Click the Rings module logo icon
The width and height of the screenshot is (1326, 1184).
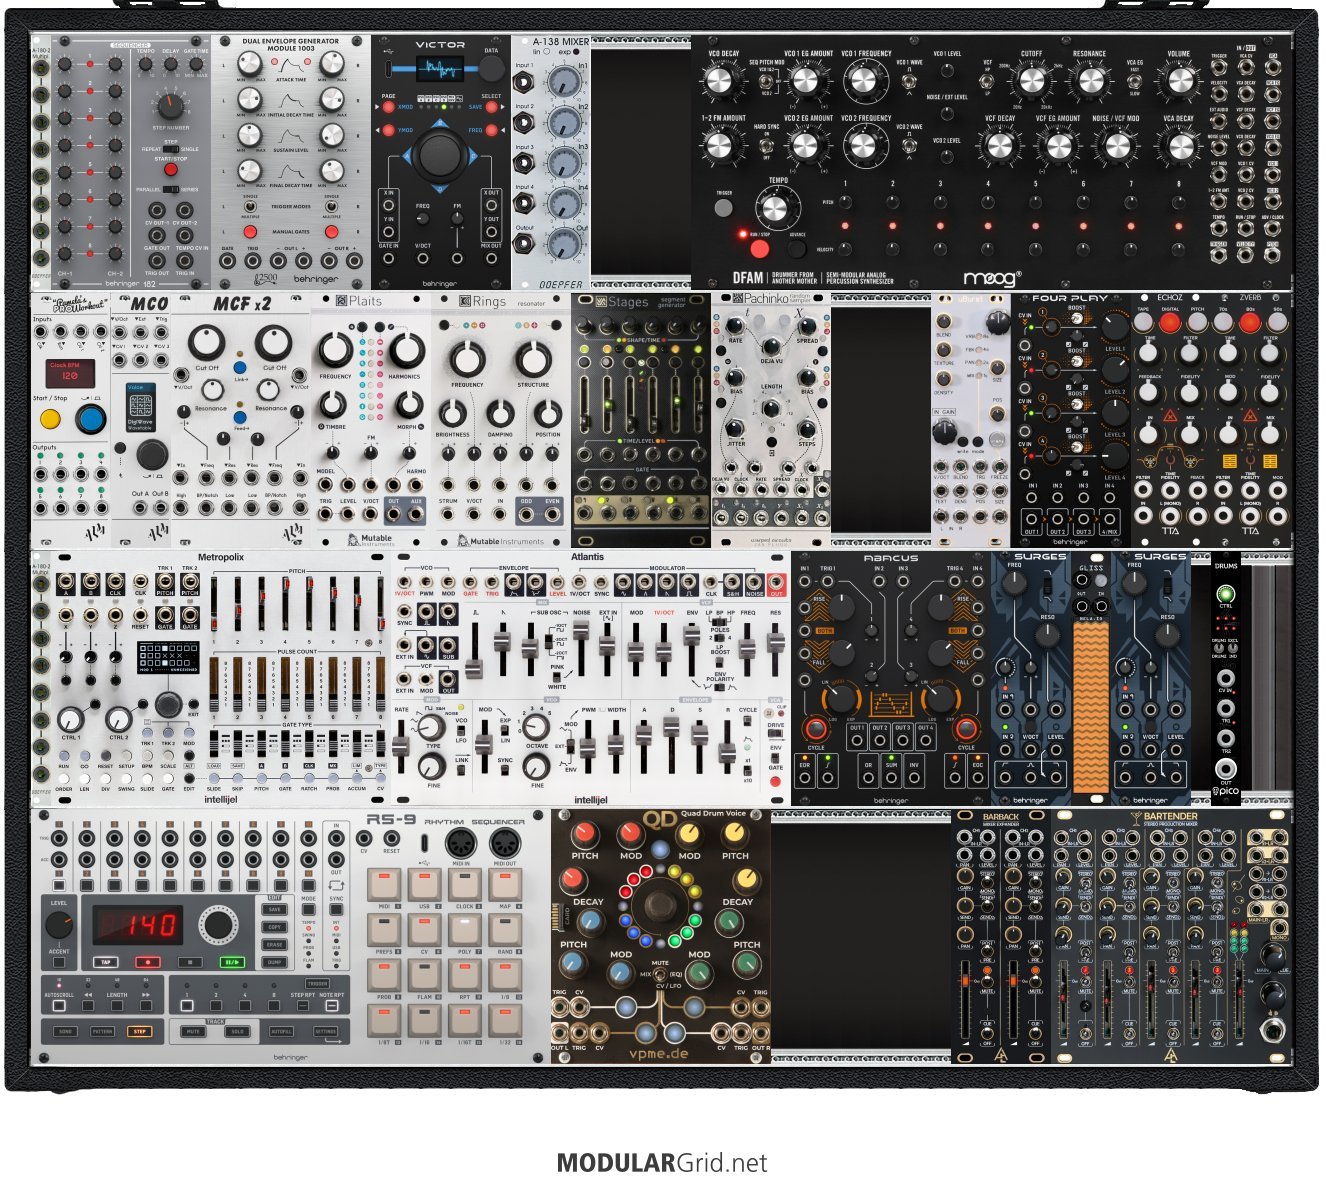(x=465, y=301)
